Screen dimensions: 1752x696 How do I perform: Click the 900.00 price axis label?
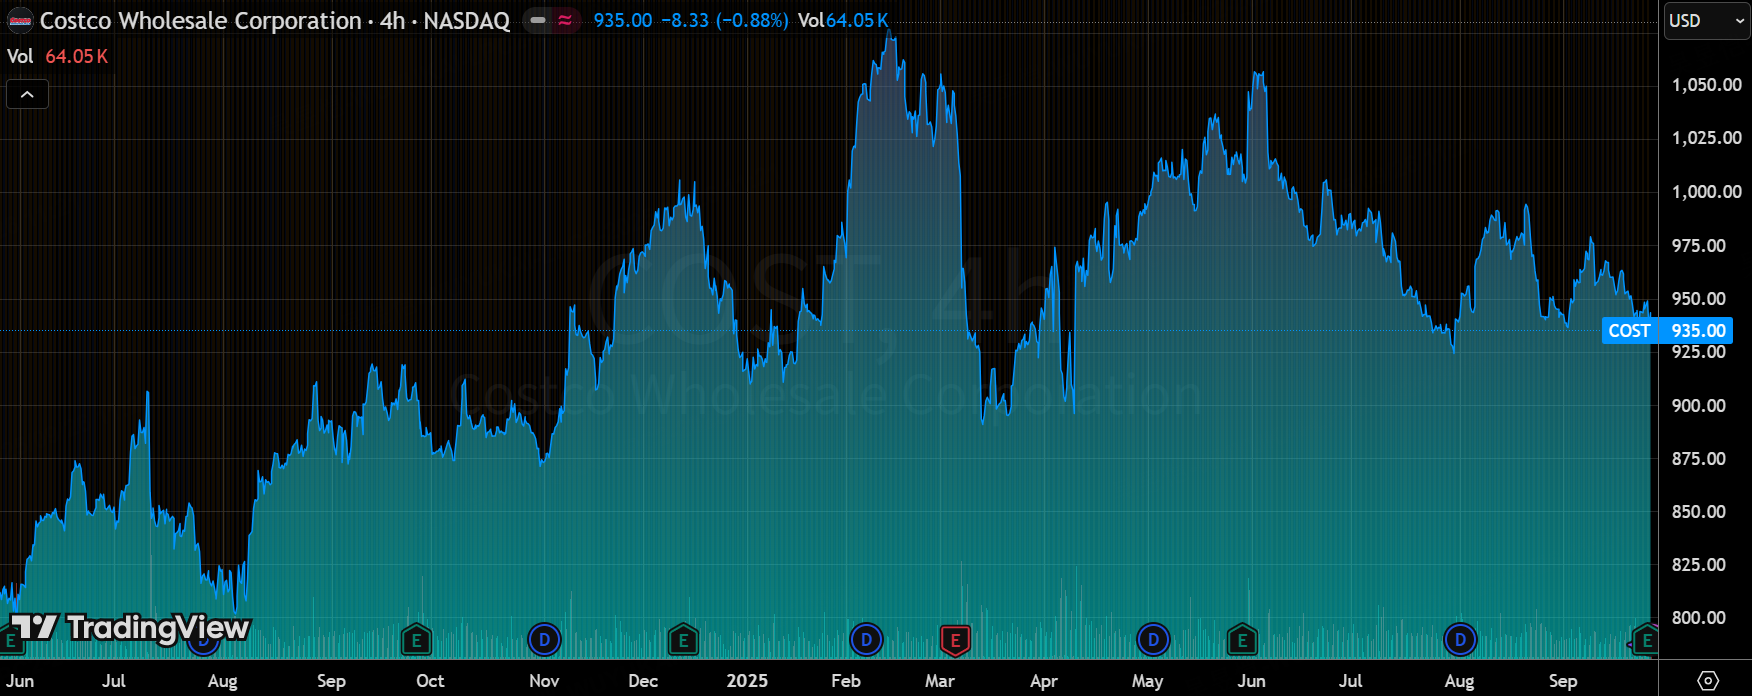(1698, 406)
